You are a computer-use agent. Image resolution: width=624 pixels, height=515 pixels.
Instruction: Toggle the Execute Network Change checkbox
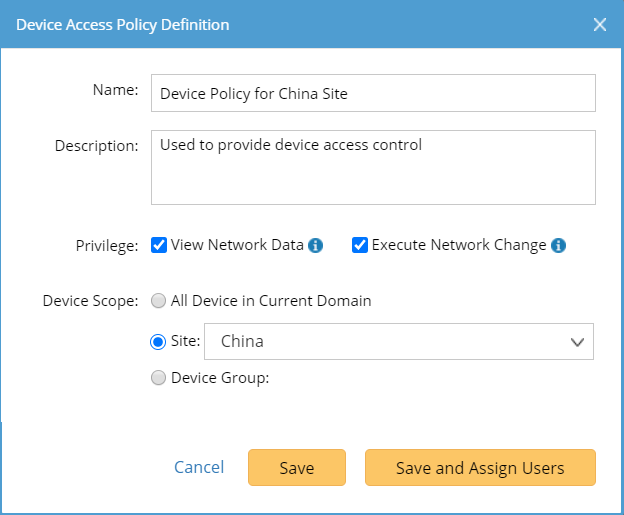pyautogui.click(x=360, y=245)
